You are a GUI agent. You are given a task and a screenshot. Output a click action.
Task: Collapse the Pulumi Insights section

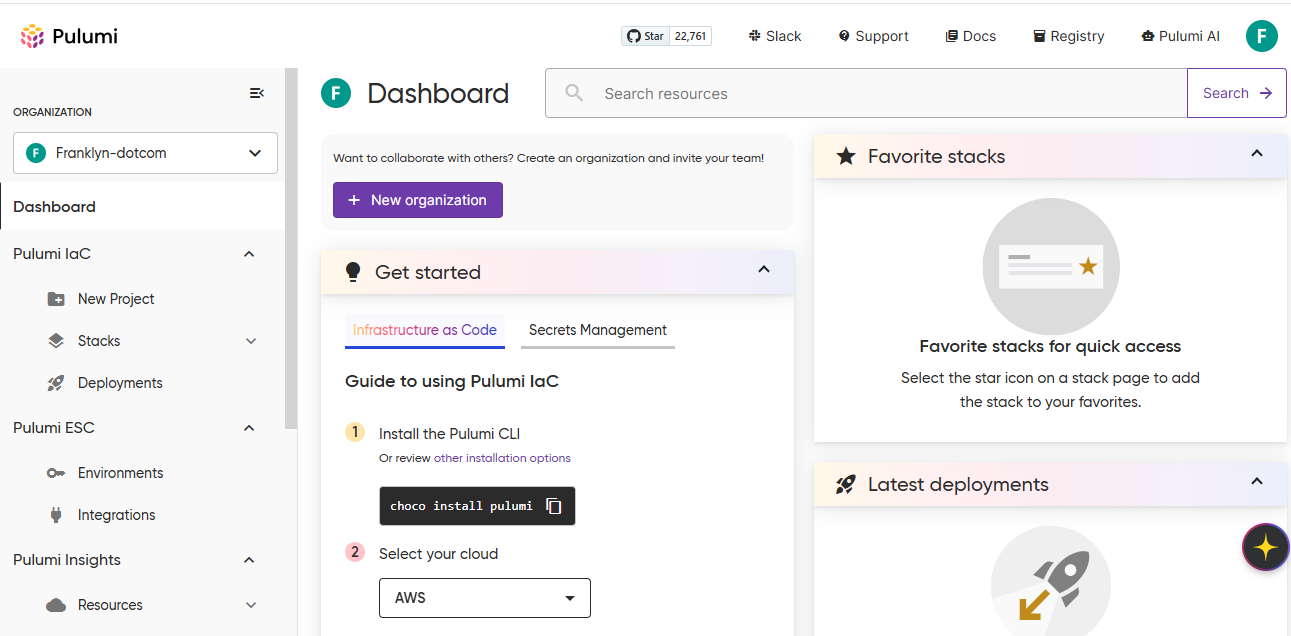tap(249, 560)
